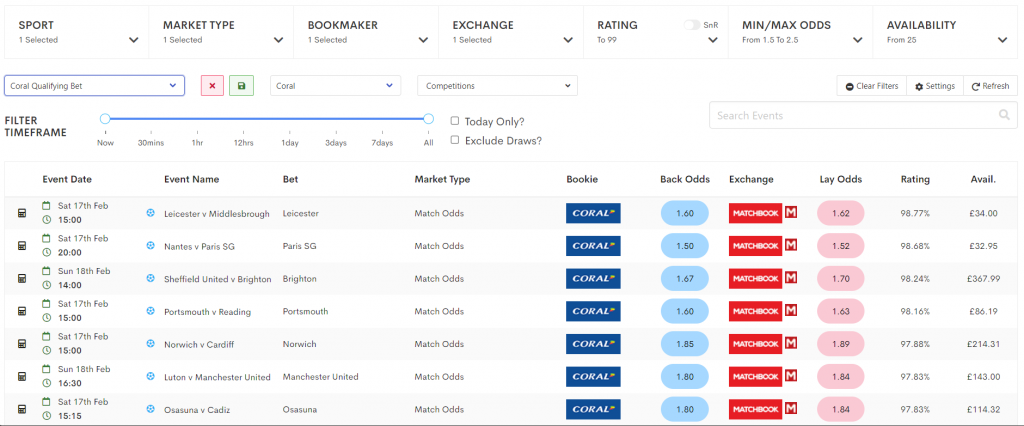Open the Competitions dropdown
Image resolution: width=1024 pixels, height=426 pixels.
click(497, 86)
